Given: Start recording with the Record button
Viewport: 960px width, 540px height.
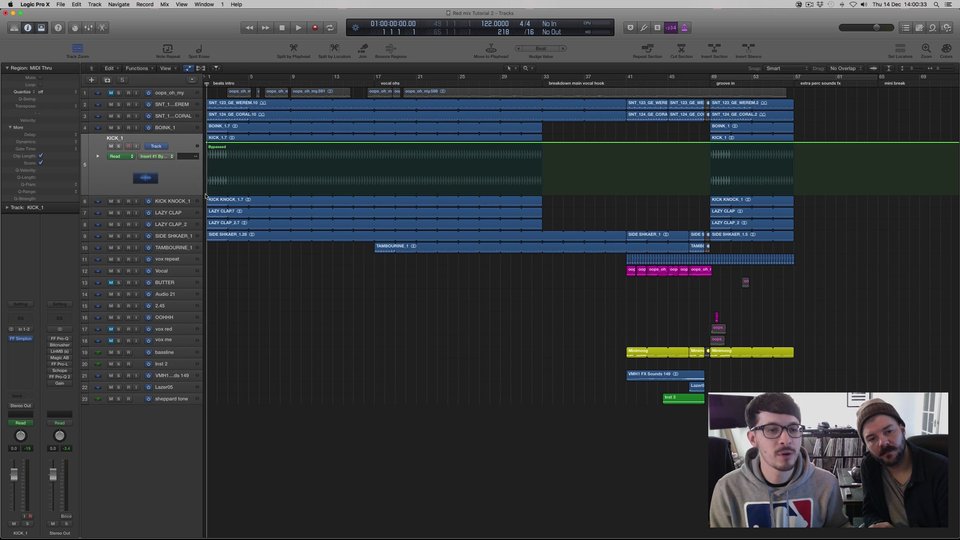Looking at the screenshot, I should (315, 28).
